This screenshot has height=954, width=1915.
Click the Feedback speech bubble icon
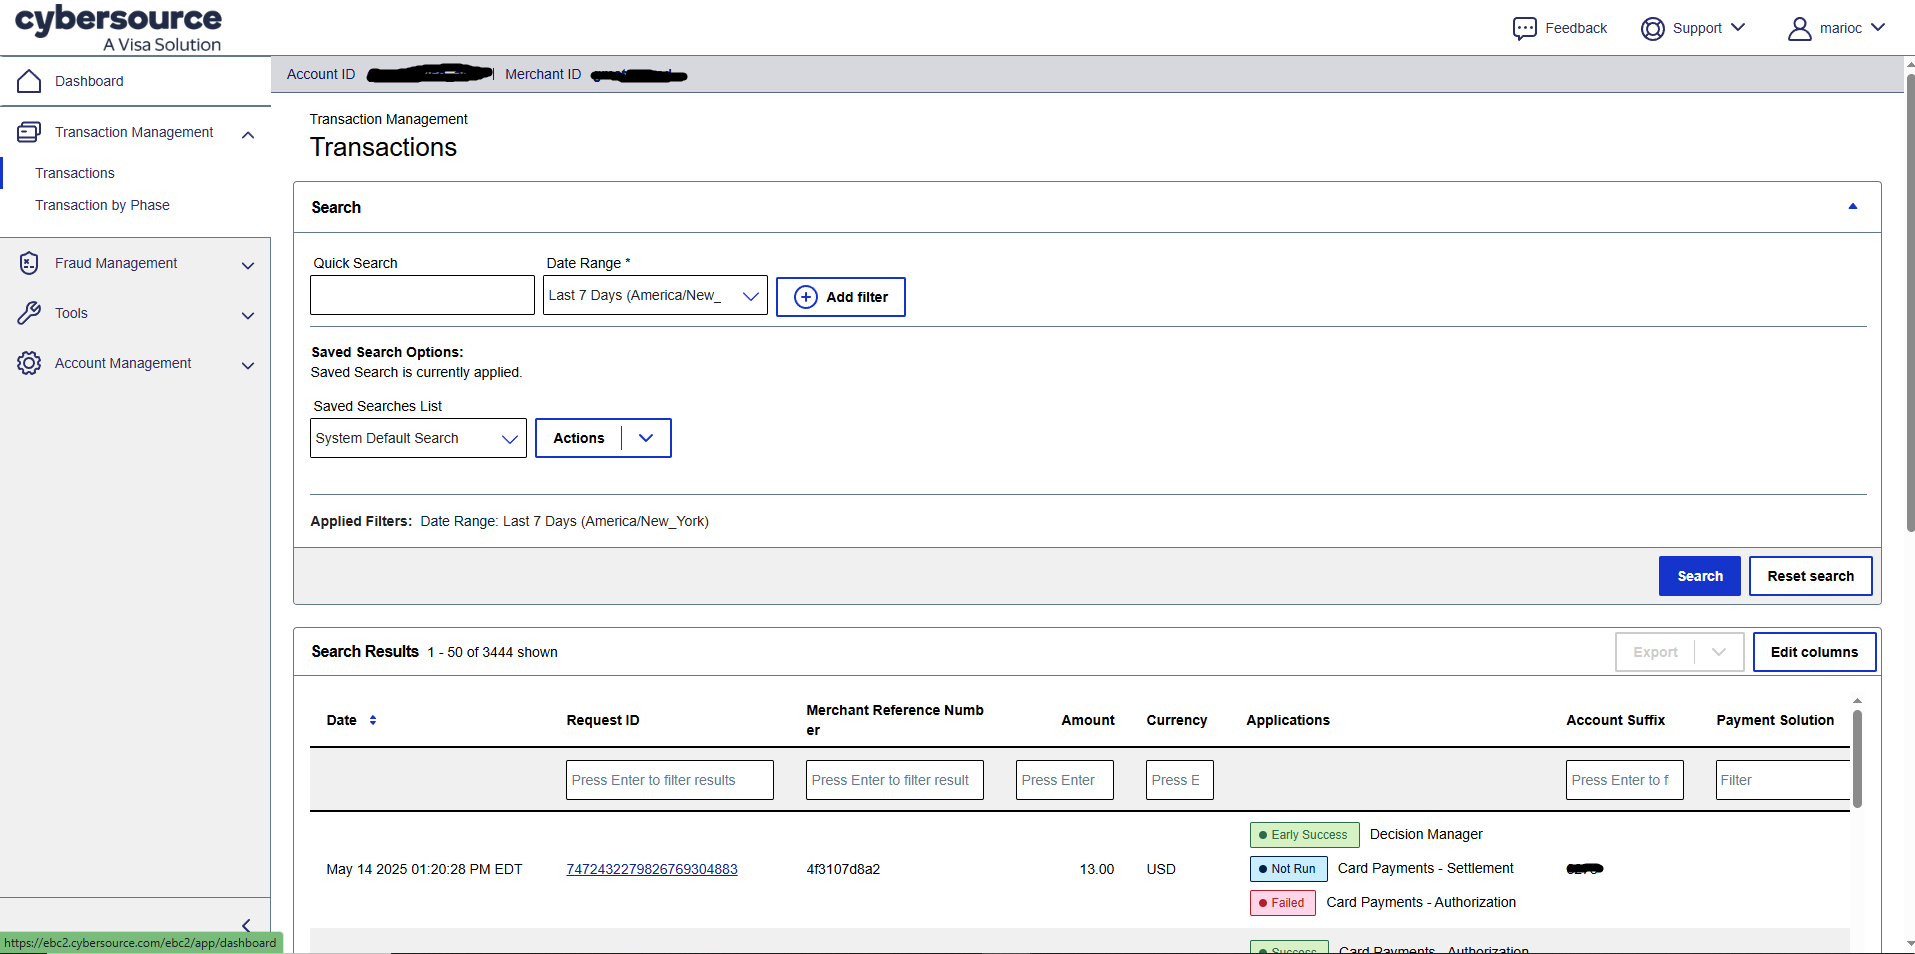tap(1524, 28)
